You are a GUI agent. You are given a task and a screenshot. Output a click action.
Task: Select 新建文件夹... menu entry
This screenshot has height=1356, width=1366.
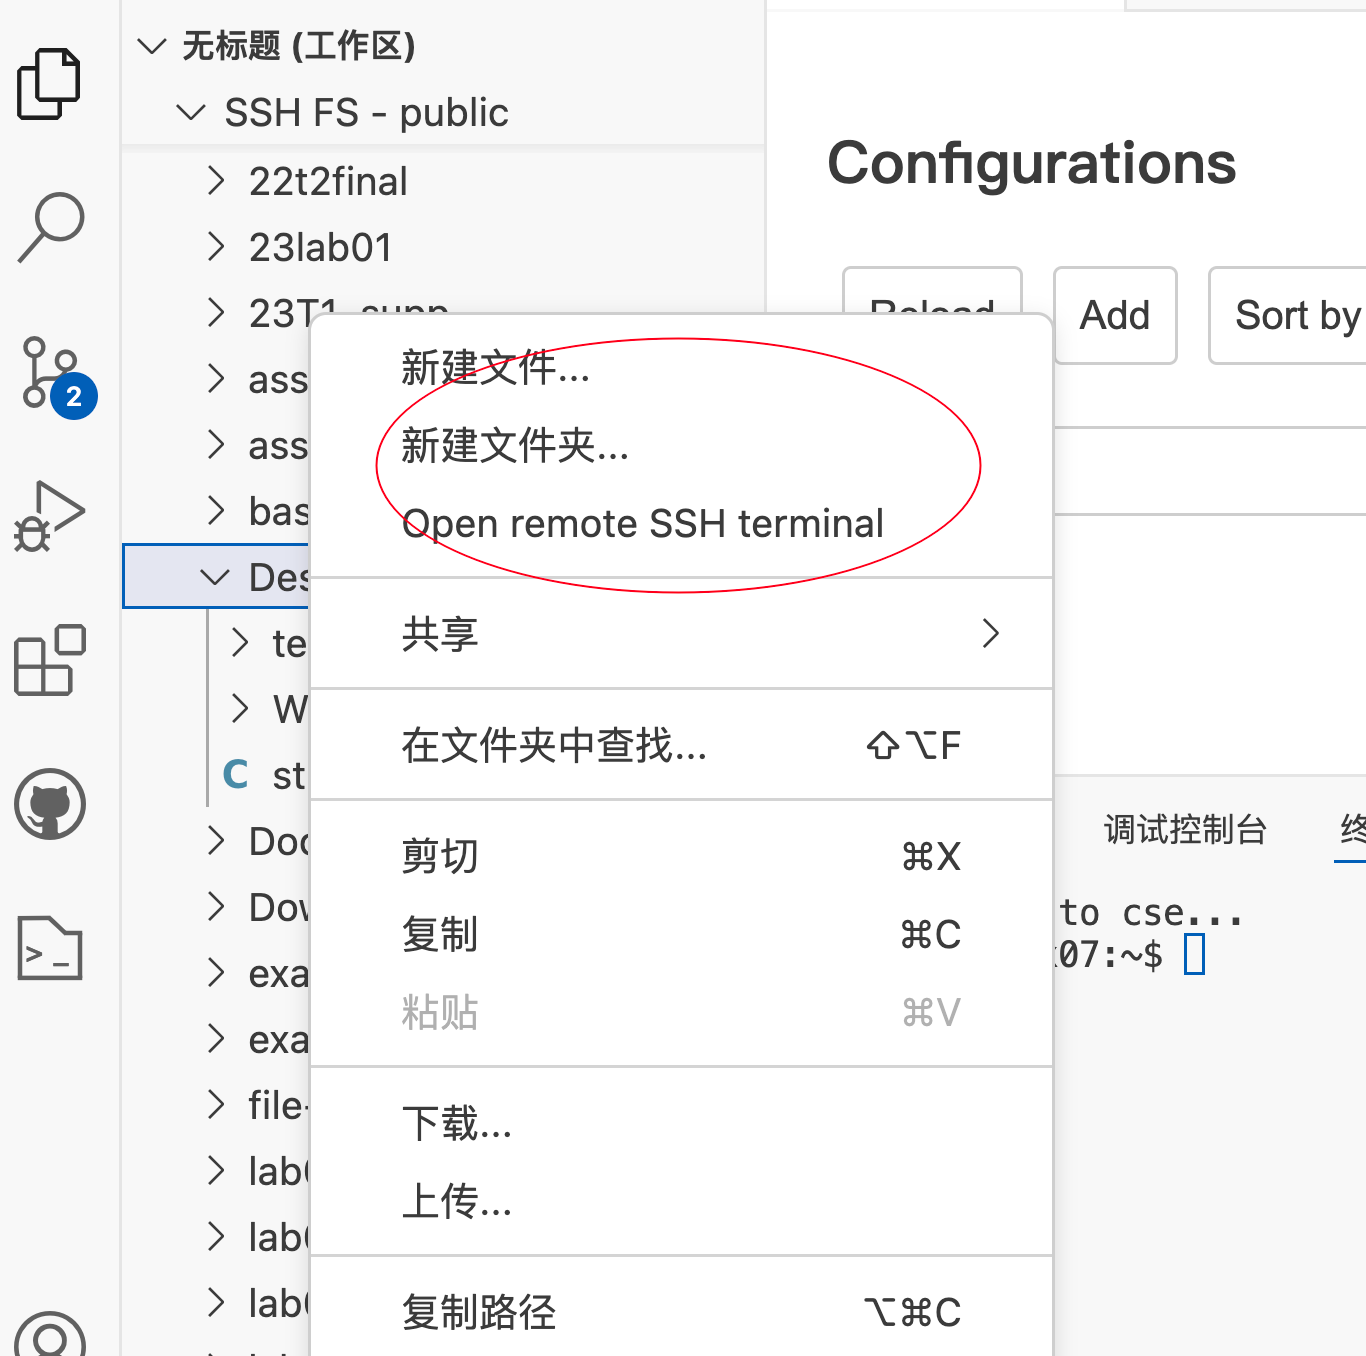coord(681,446)
